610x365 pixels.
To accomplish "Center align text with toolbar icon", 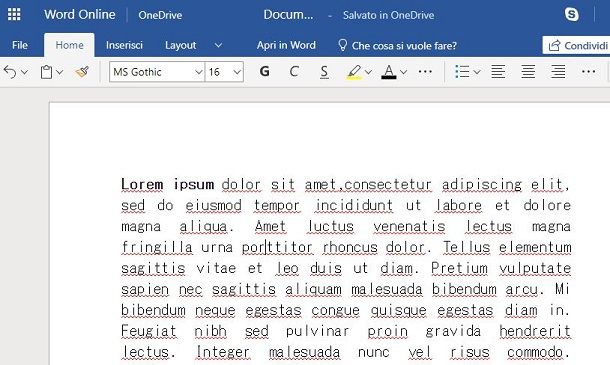I will (528, 72).
